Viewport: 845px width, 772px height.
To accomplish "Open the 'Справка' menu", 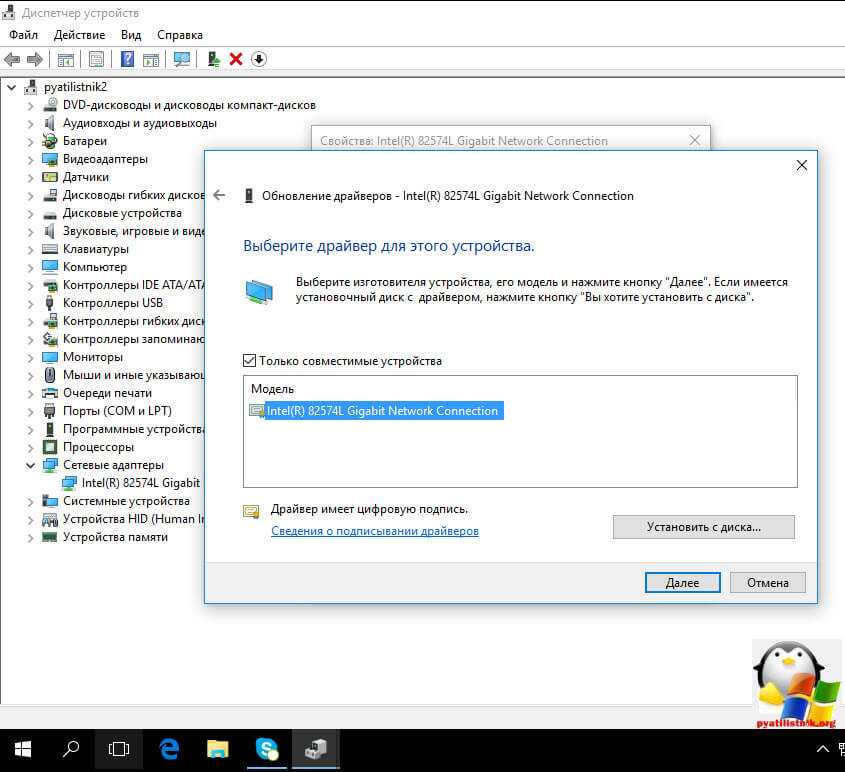I will tap(180, 35).
